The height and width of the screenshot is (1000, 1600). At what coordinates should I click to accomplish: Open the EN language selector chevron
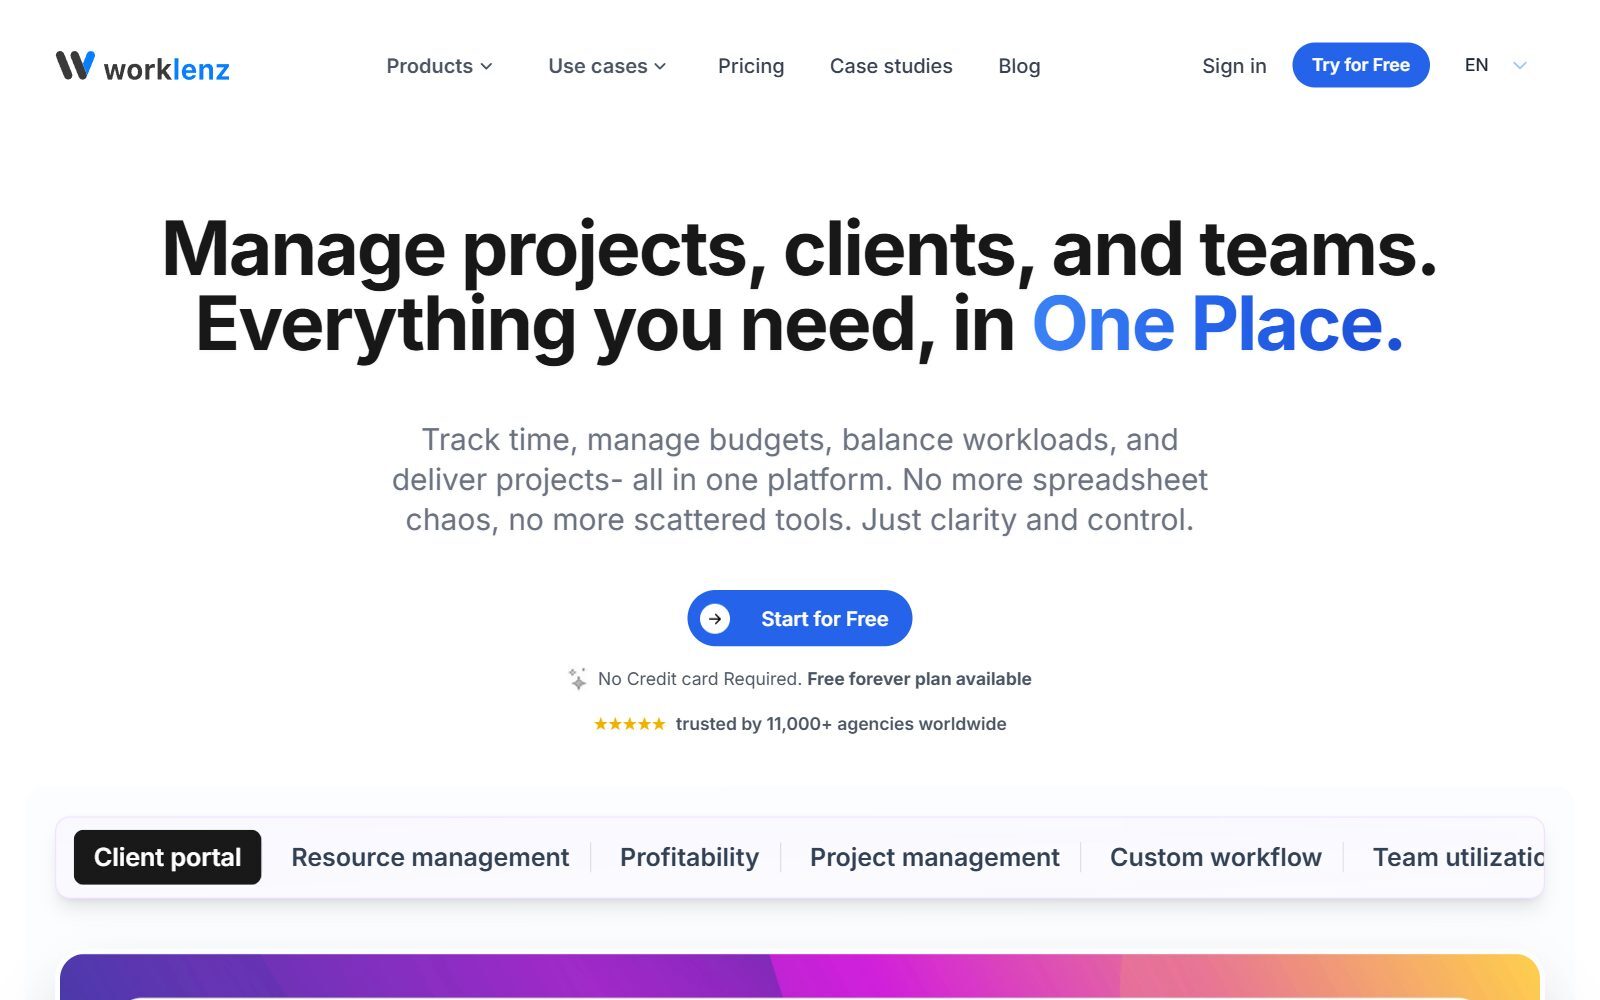[1520, 65]
